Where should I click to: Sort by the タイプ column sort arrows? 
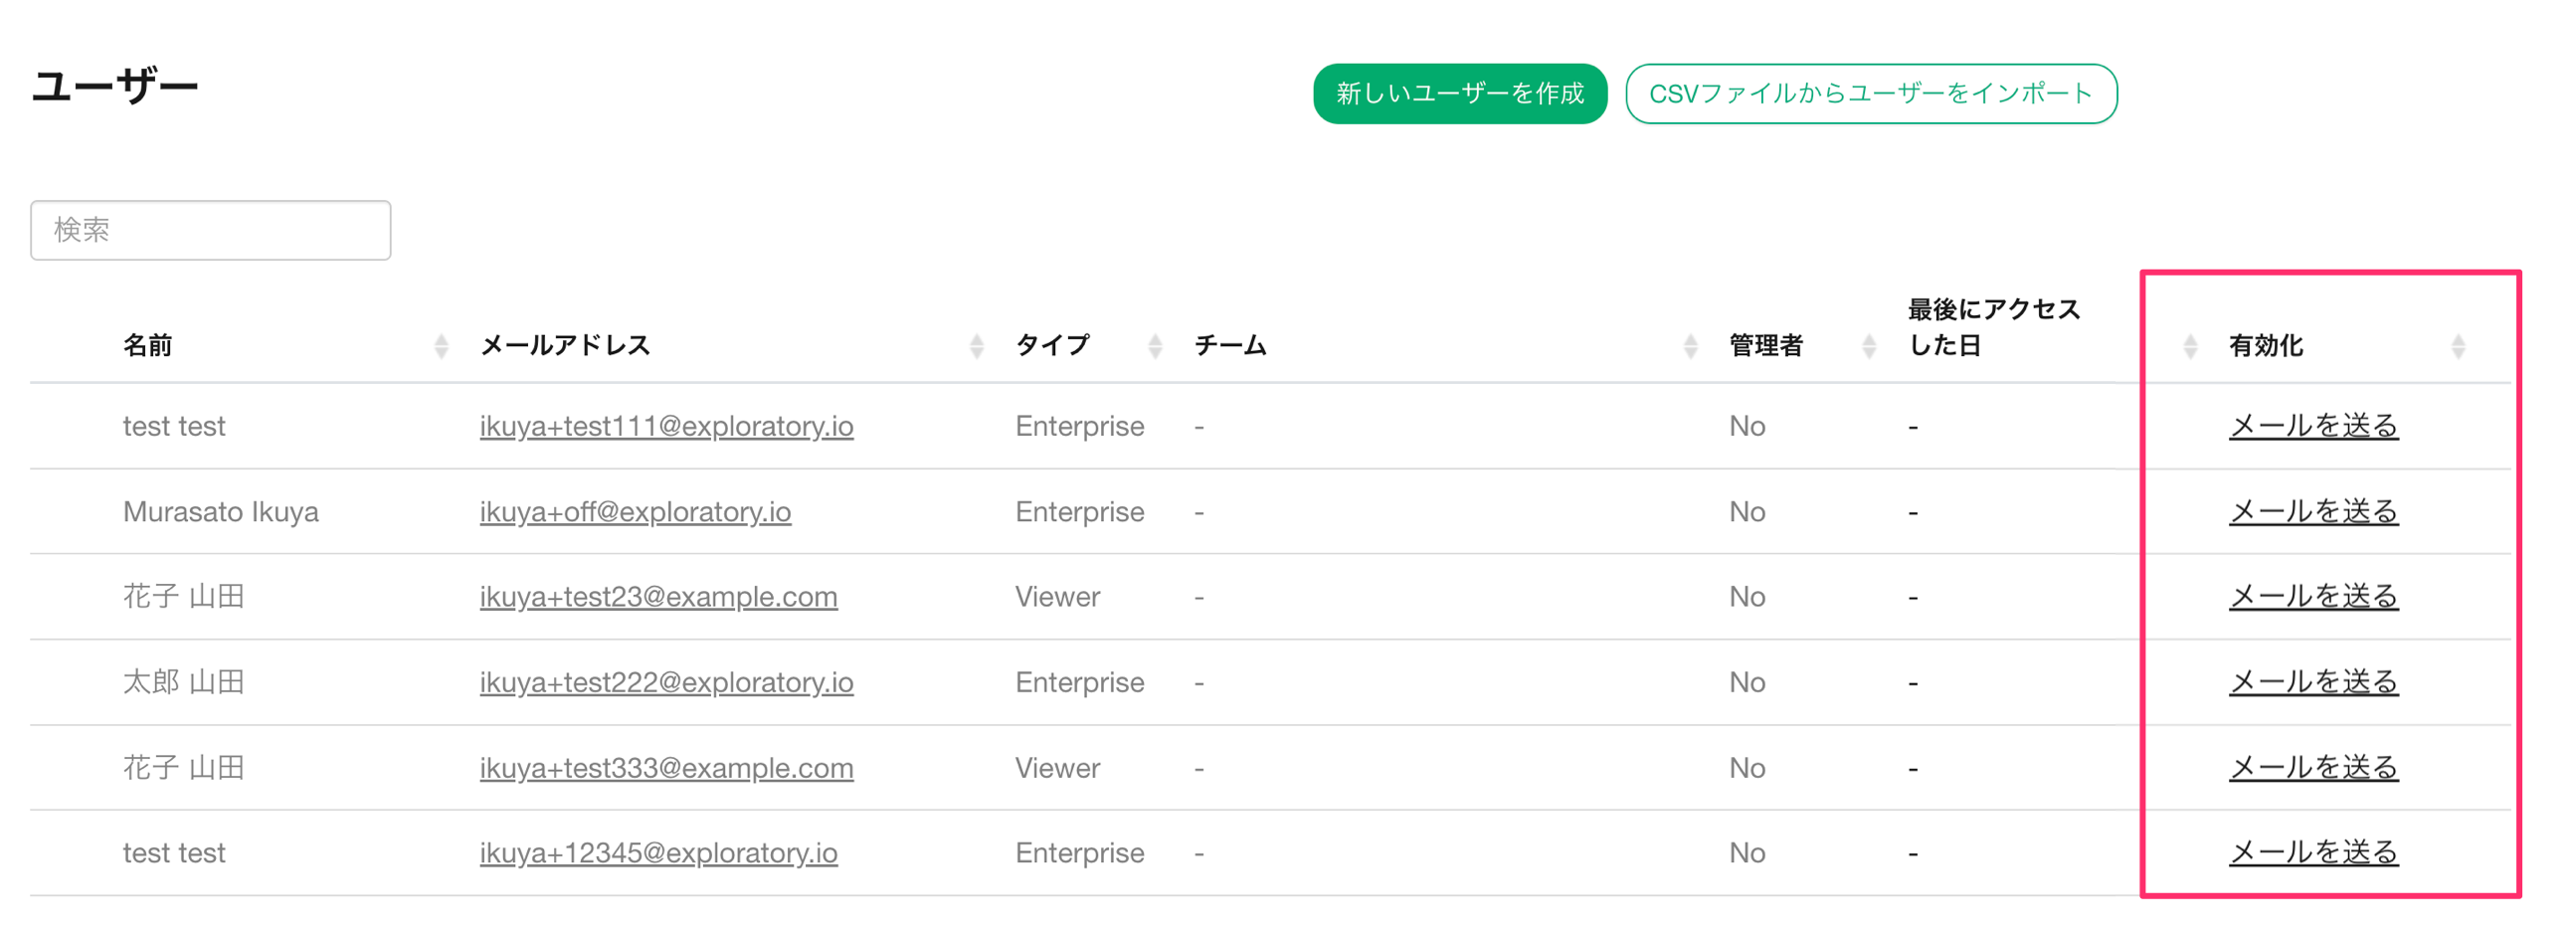tap(1155, 347)
